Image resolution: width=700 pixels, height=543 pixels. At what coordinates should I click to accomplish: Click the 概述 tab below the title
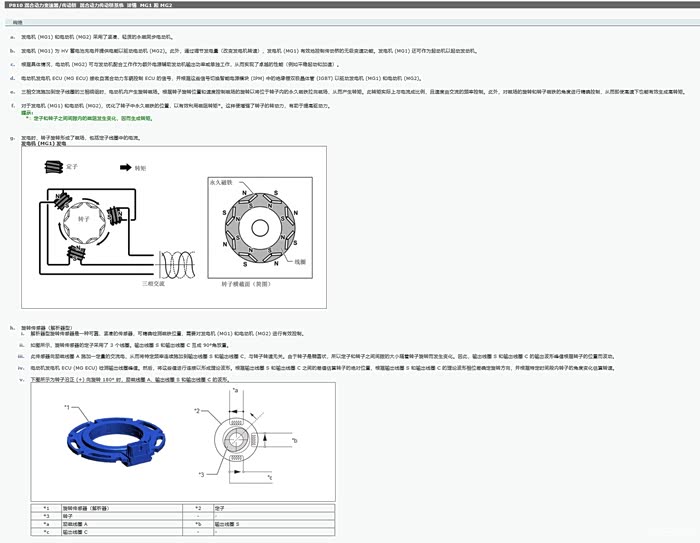coord(18,19)
